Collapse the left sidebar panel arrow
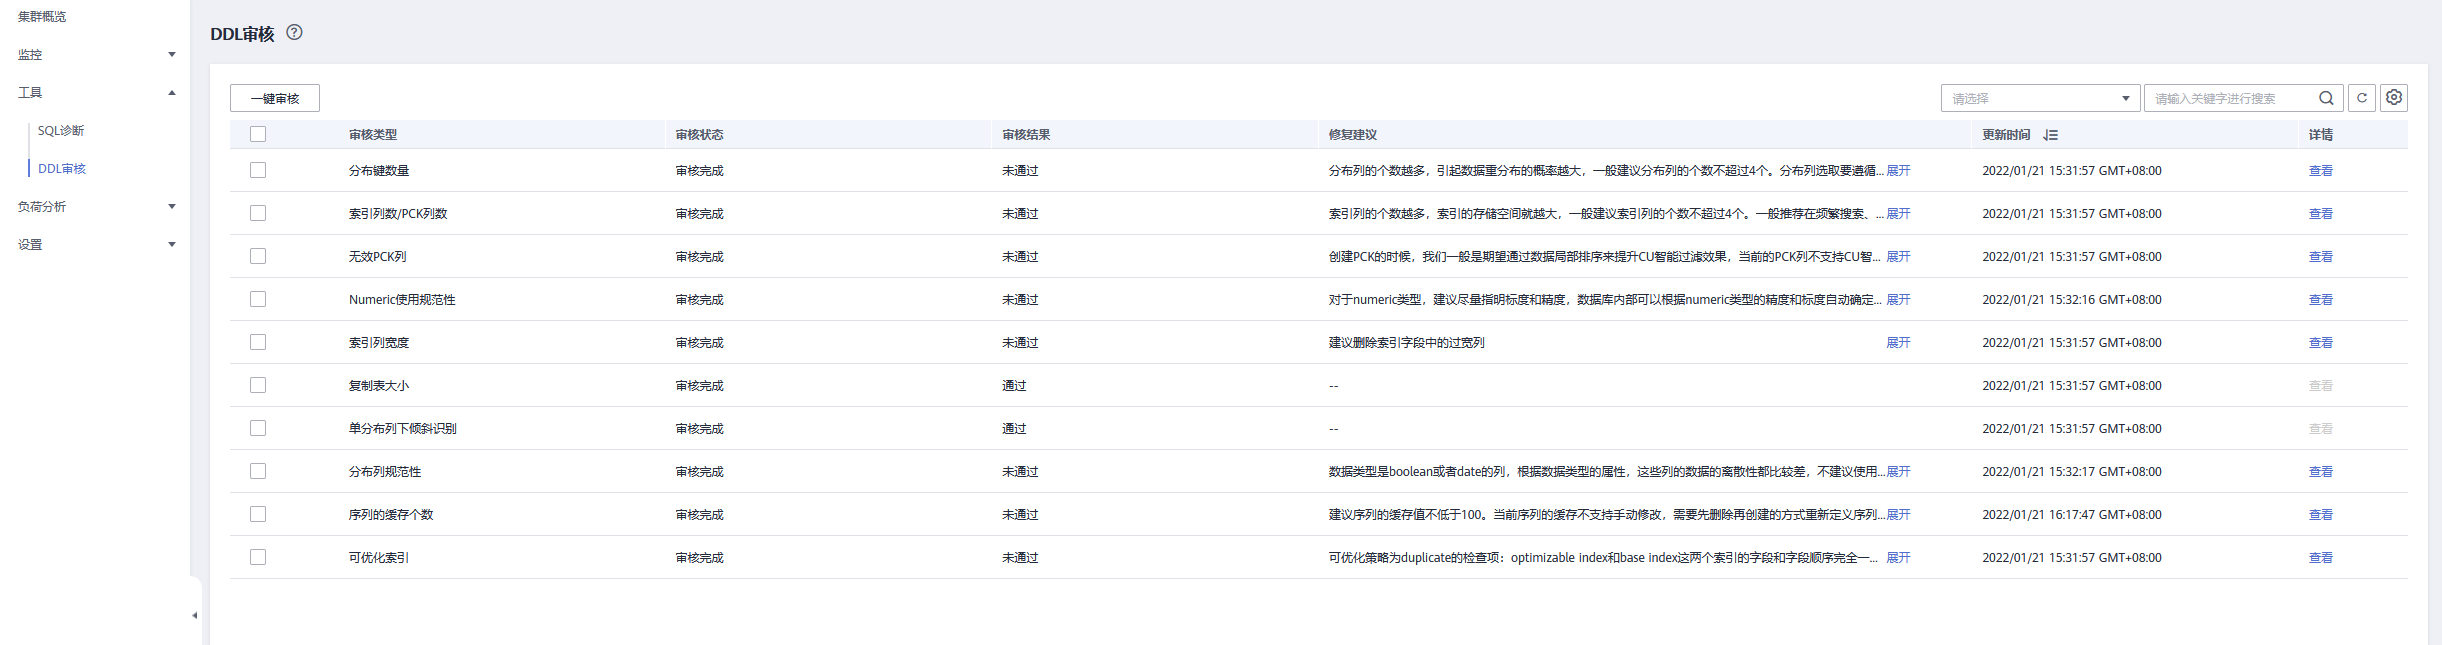The width and height of the screenshot is (2442, 645). pyautogui.click(x=194, y=615)
